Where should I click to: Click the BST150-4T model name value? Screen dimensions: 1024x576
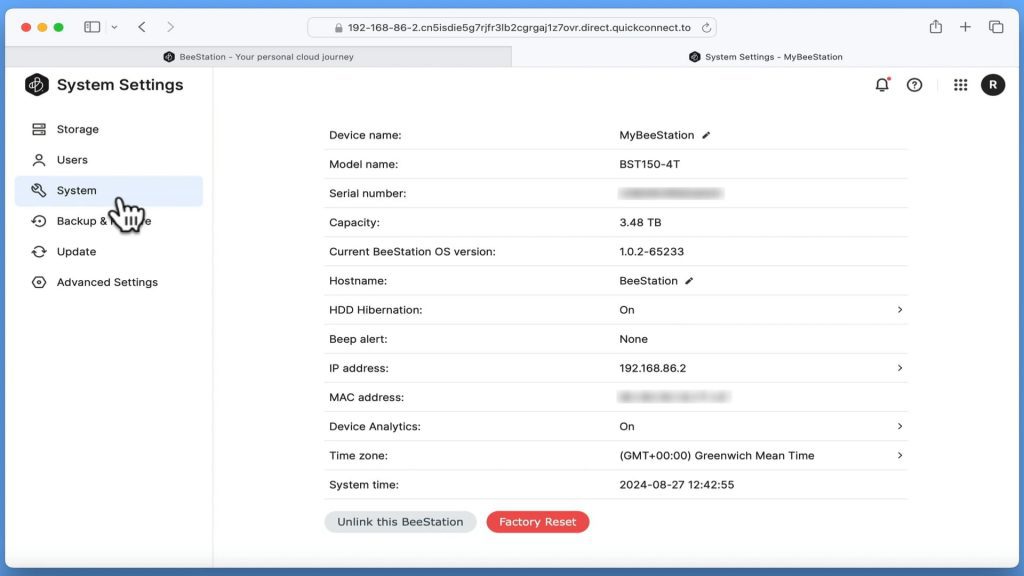pos(649,165)
